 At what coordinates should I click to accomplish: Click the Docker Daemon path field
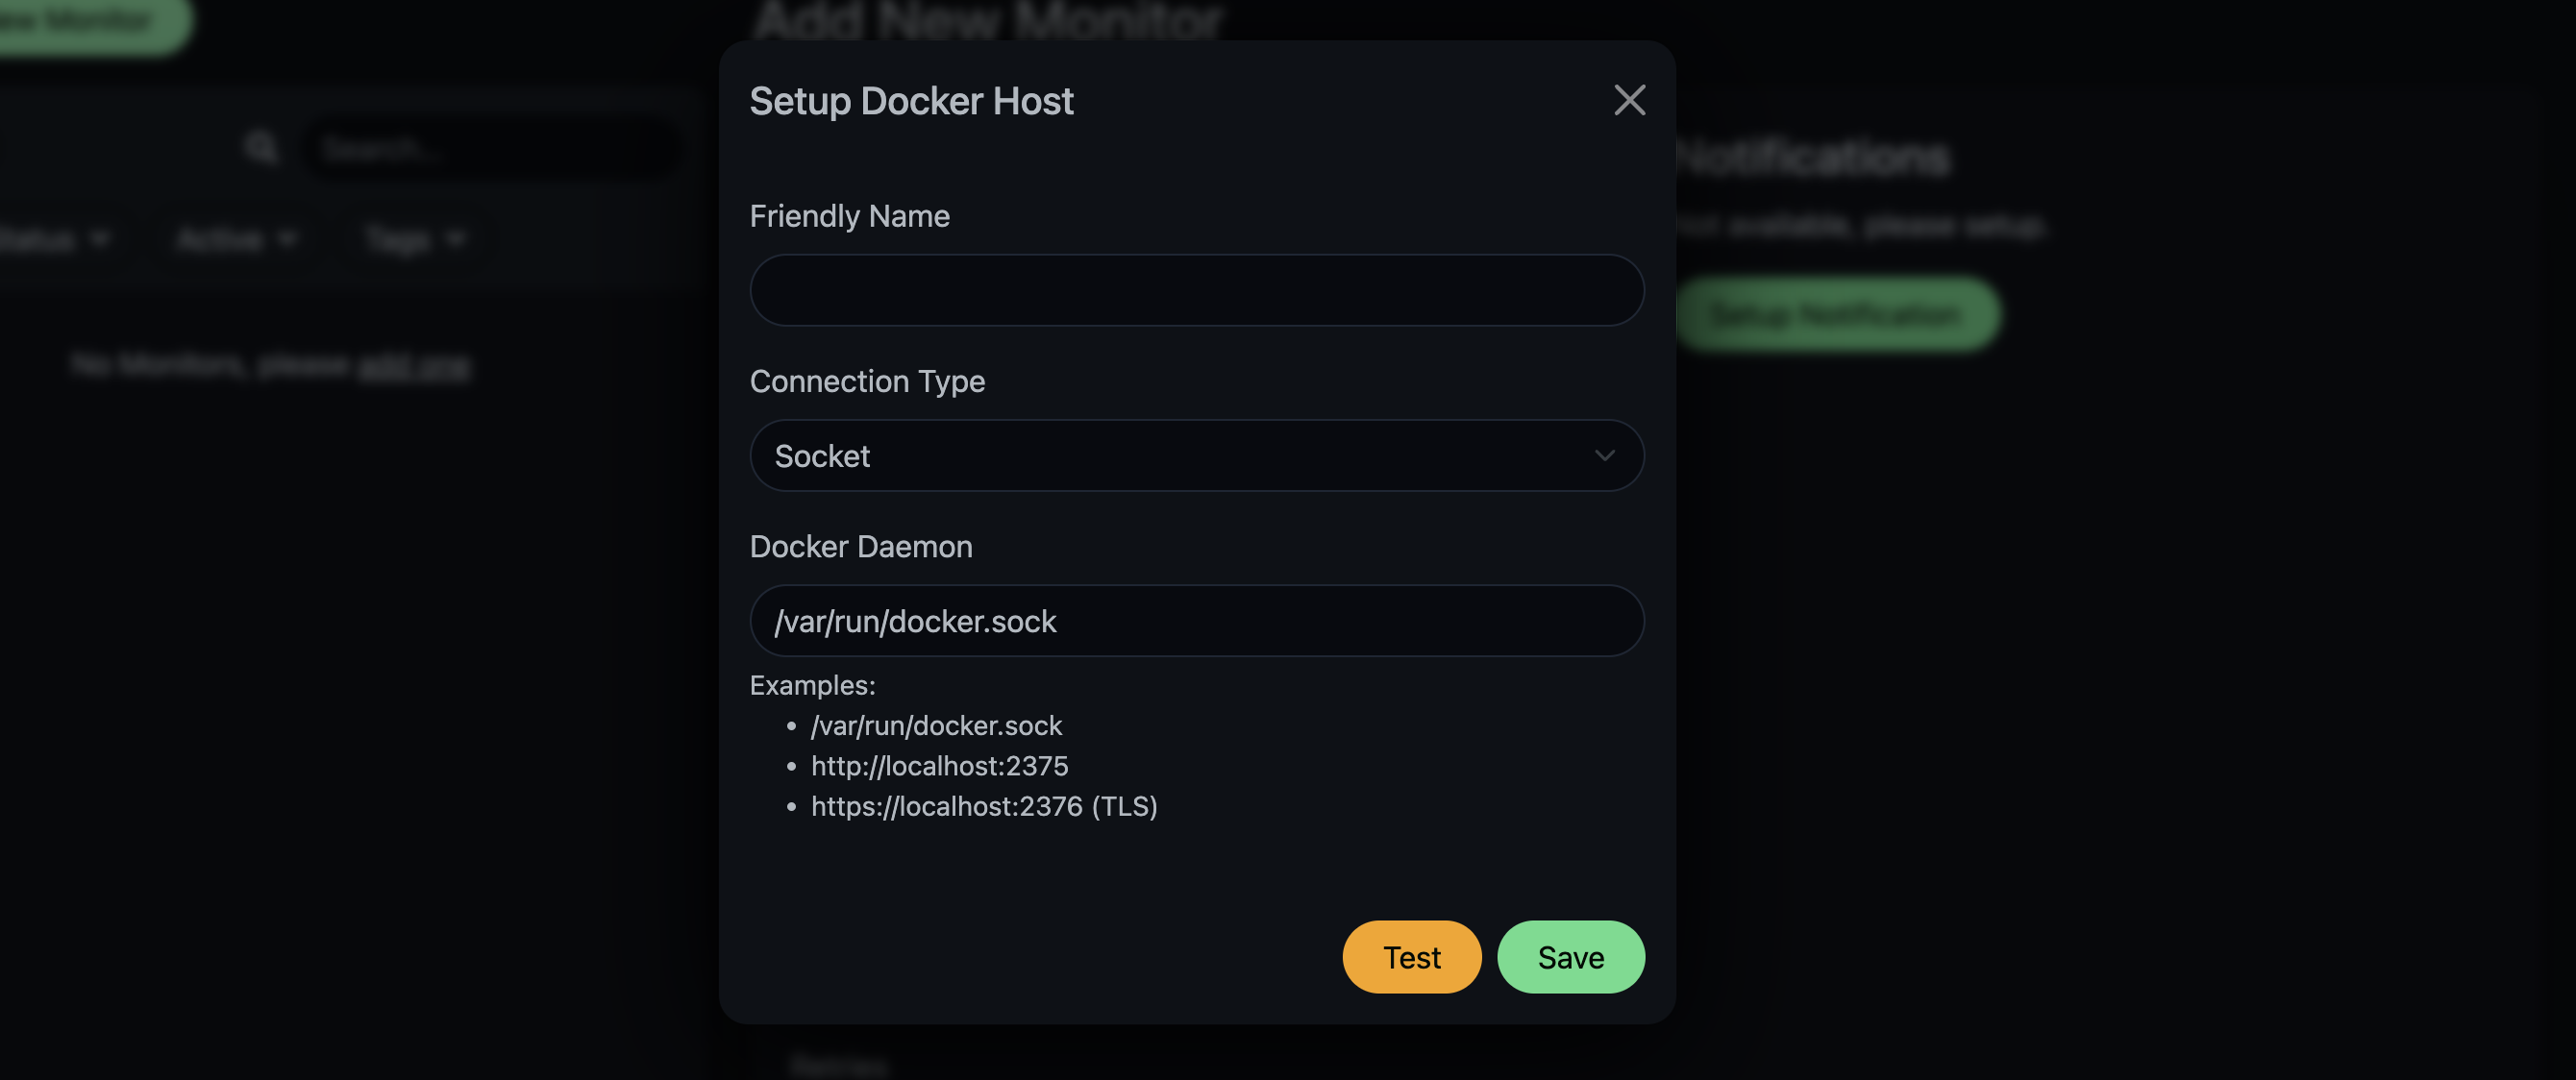point(1196,621)
